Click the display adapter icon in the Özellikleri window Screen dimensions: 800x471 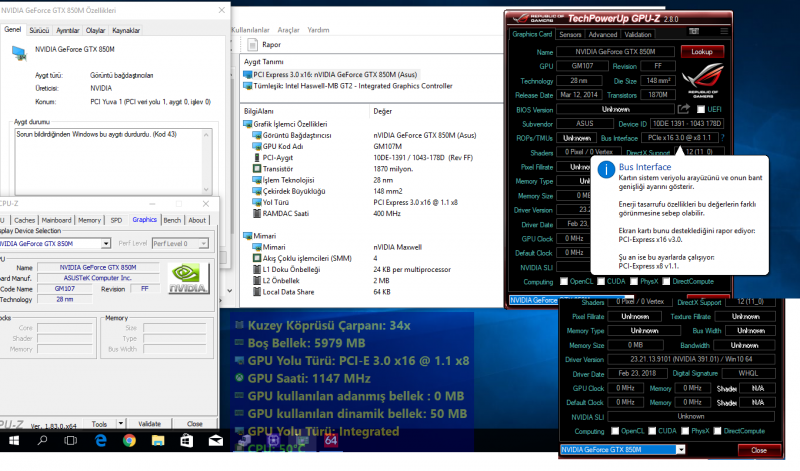click(19, 53)
